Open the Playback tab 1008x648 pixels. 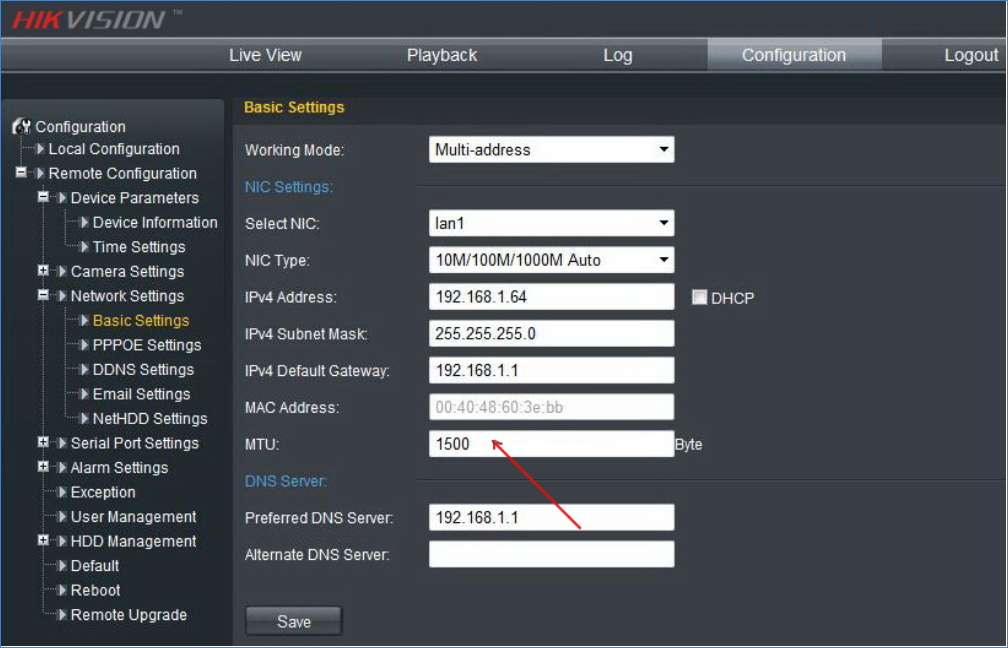(442, 56)
